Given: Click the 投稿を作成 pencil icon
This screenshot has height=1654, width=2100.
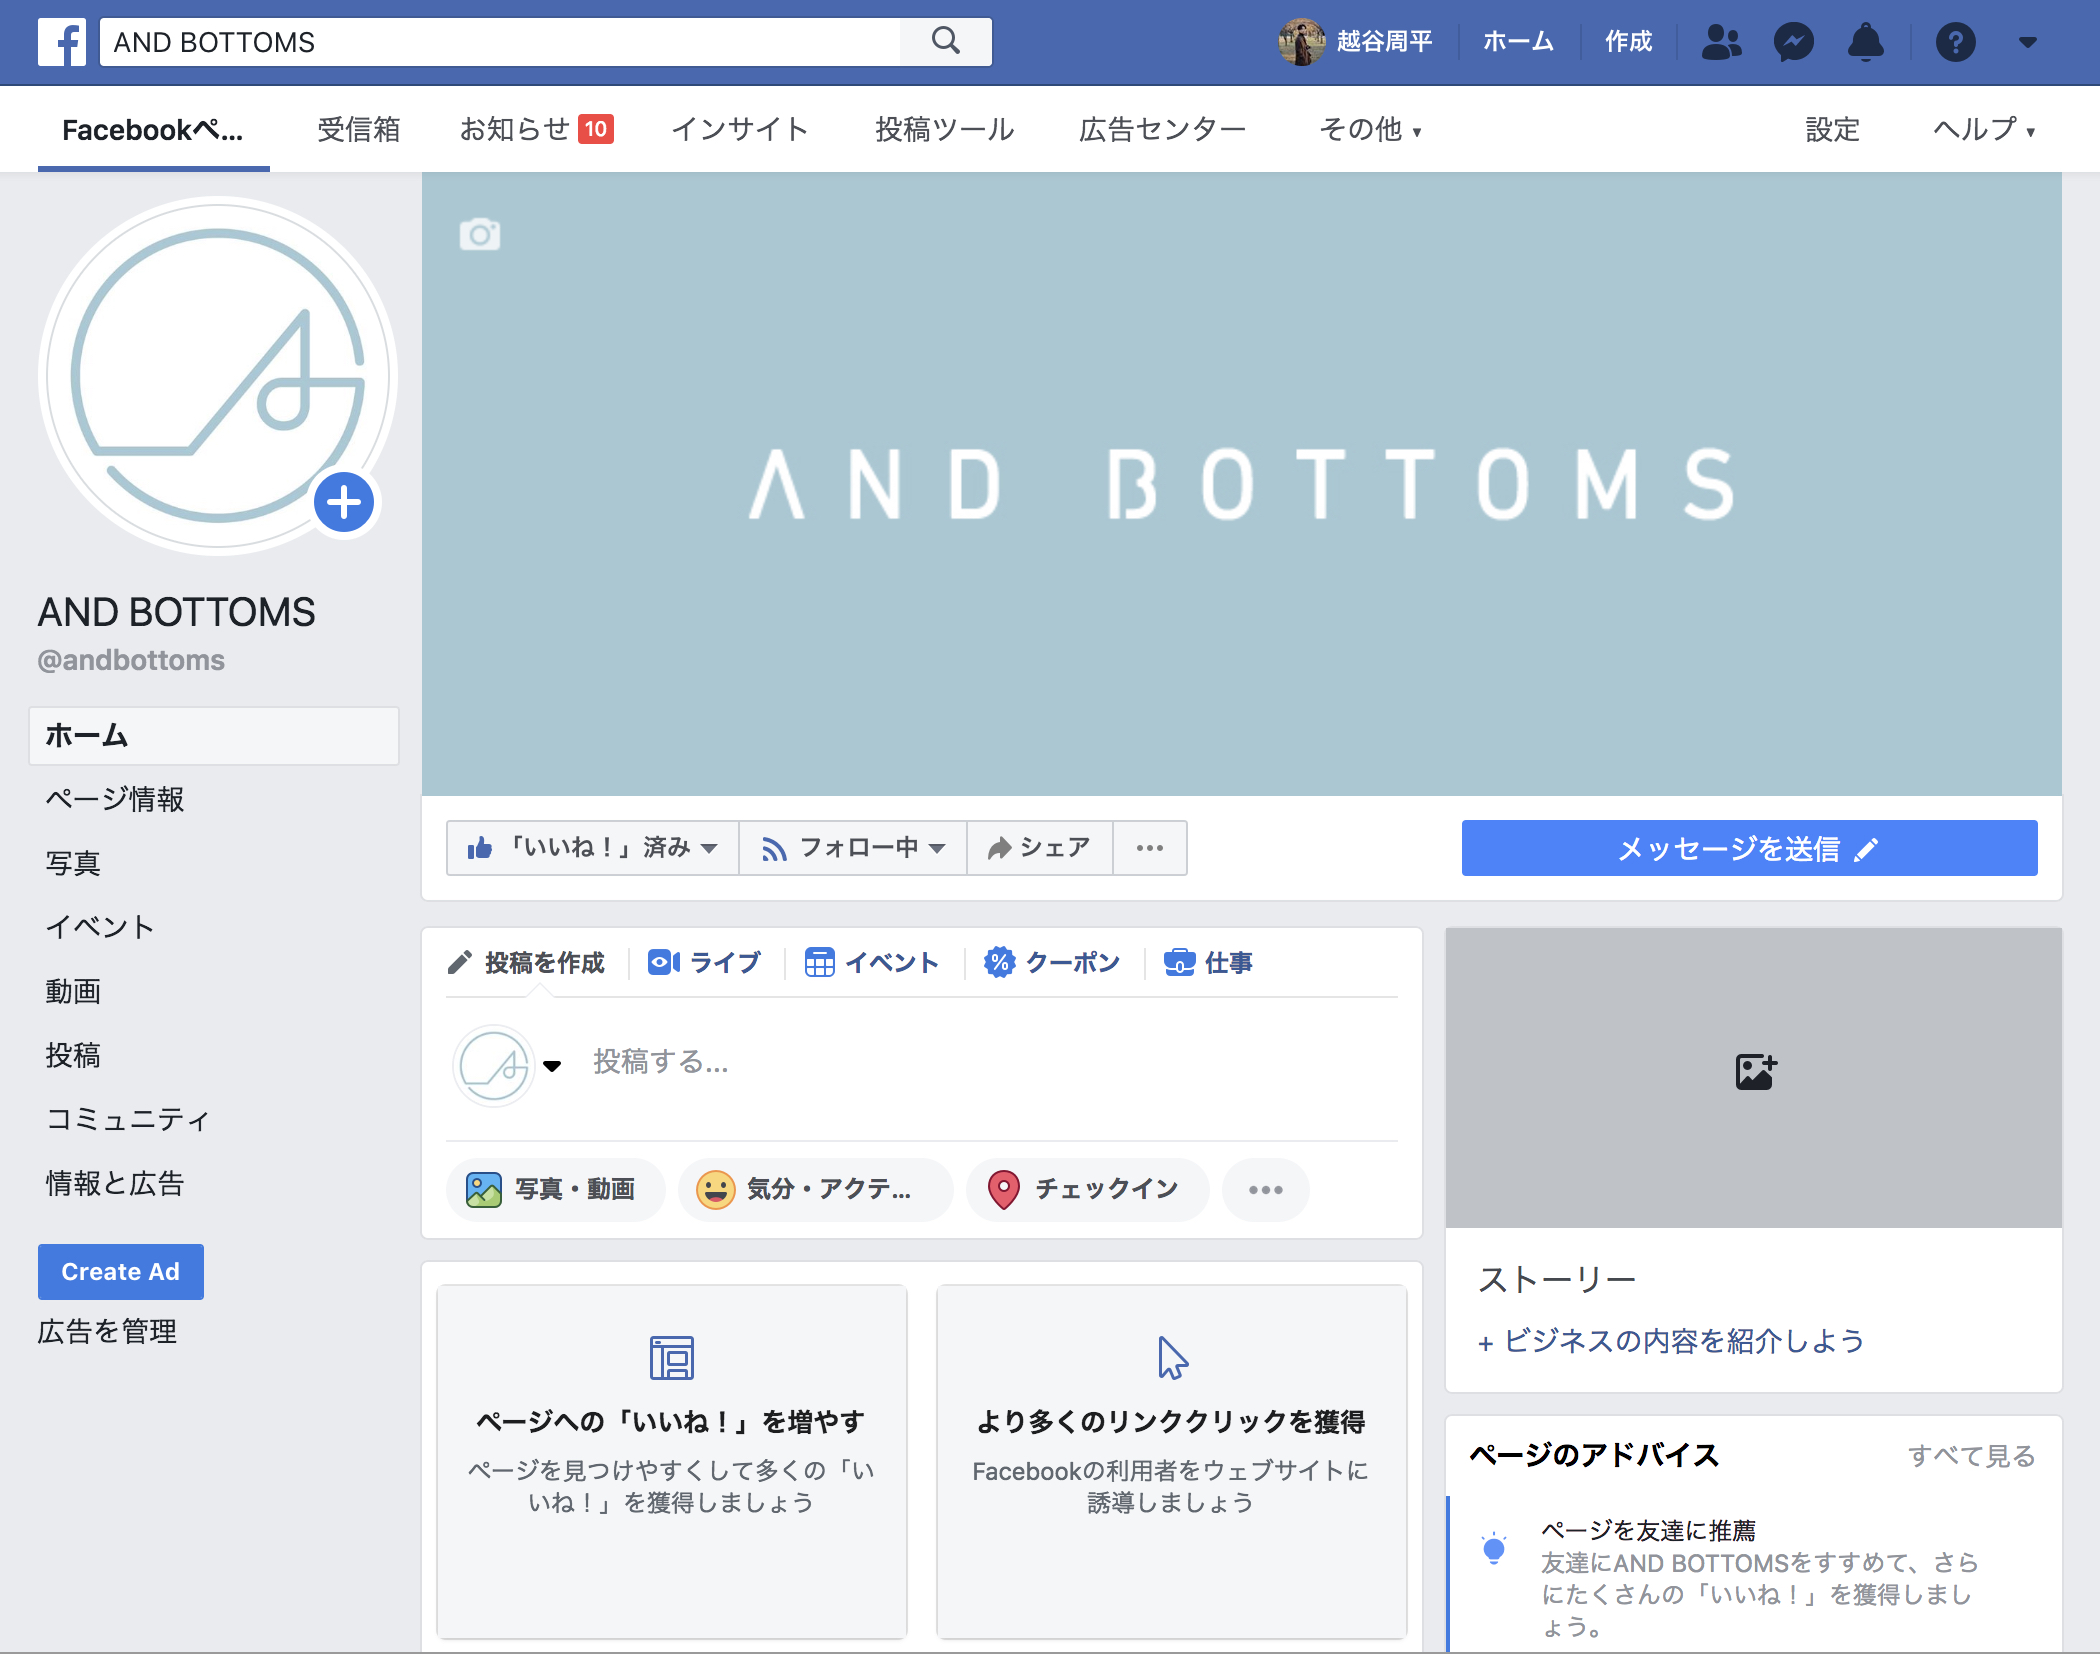Looking at the screenshot, I should (x=459, y=962).
